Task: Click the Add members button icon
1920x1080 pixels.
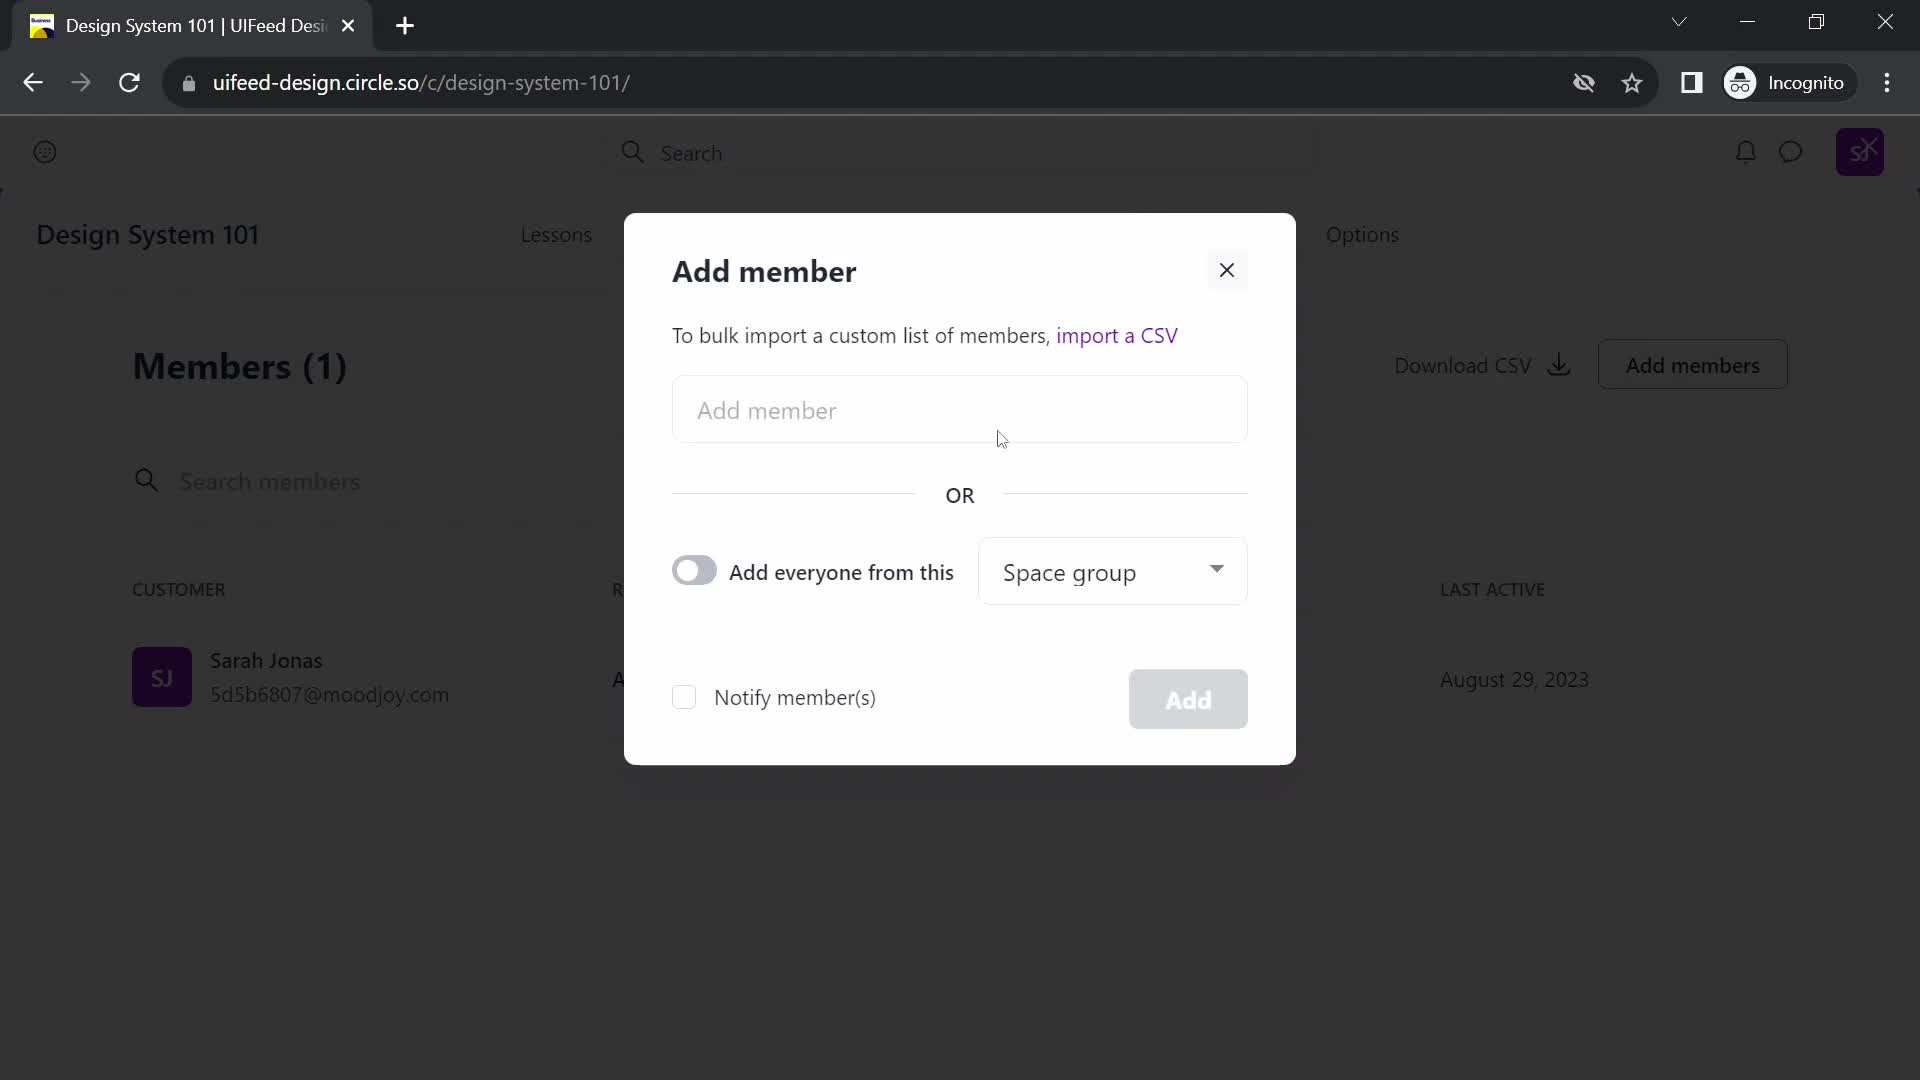Action: point(1692,365)
